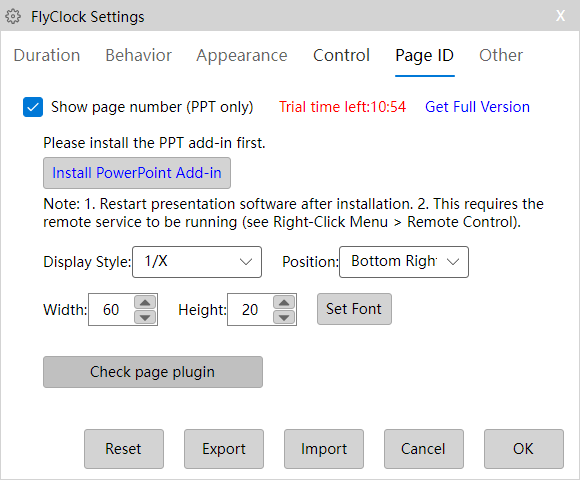
Task: Open the Behavior tab
Action: pyautogui.click(x=138, y=55)
